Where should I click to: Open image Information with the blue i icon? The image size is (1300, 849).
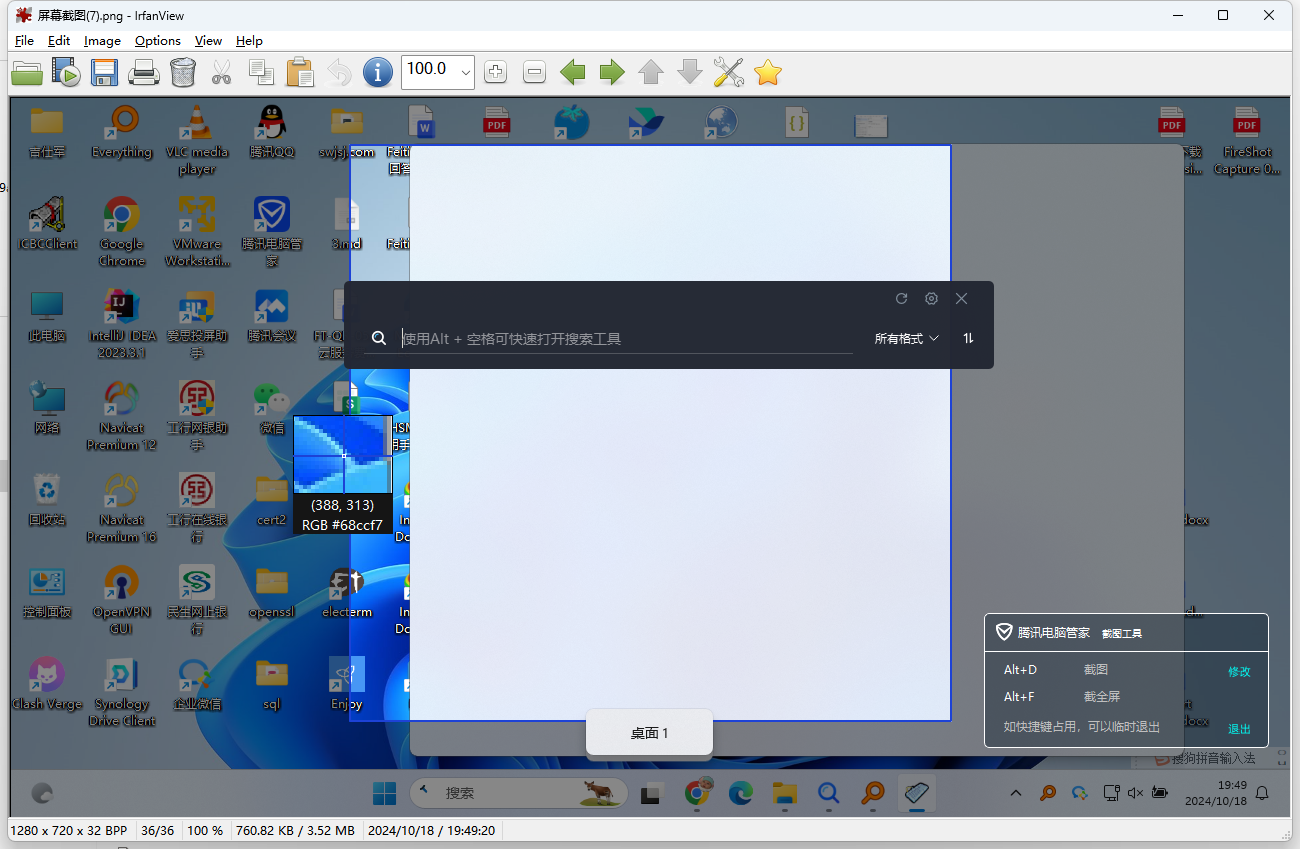pyautogui.click(x=377, y=72)
